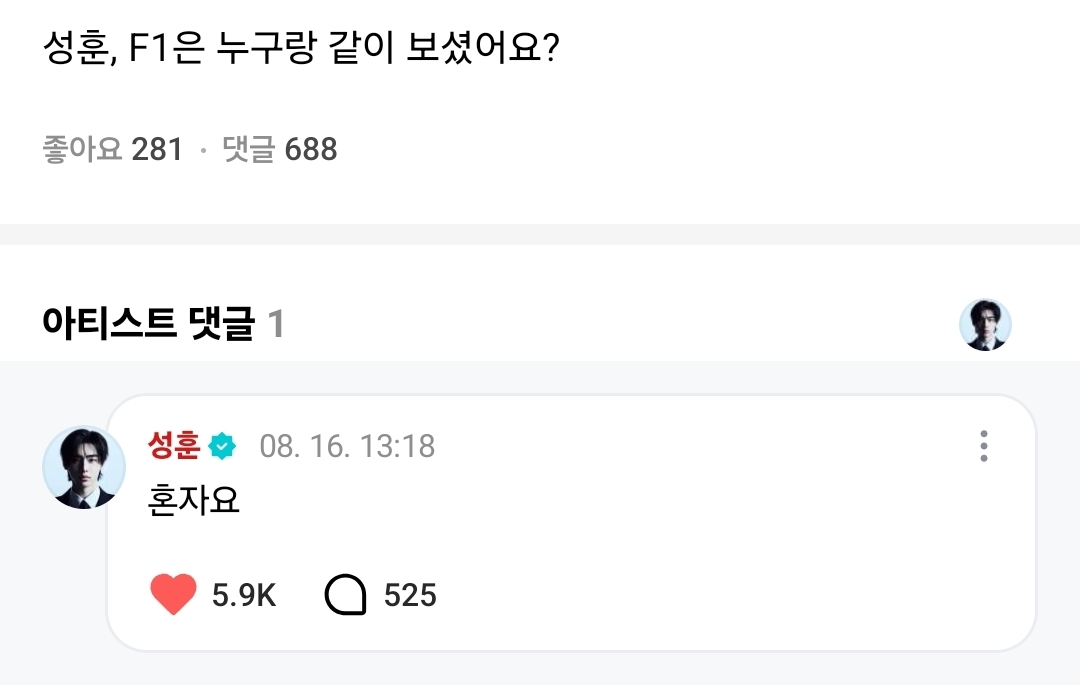1080x695 pixels.
Task: Click the teal verified badge beside 성훈
Action: [223, 446]
